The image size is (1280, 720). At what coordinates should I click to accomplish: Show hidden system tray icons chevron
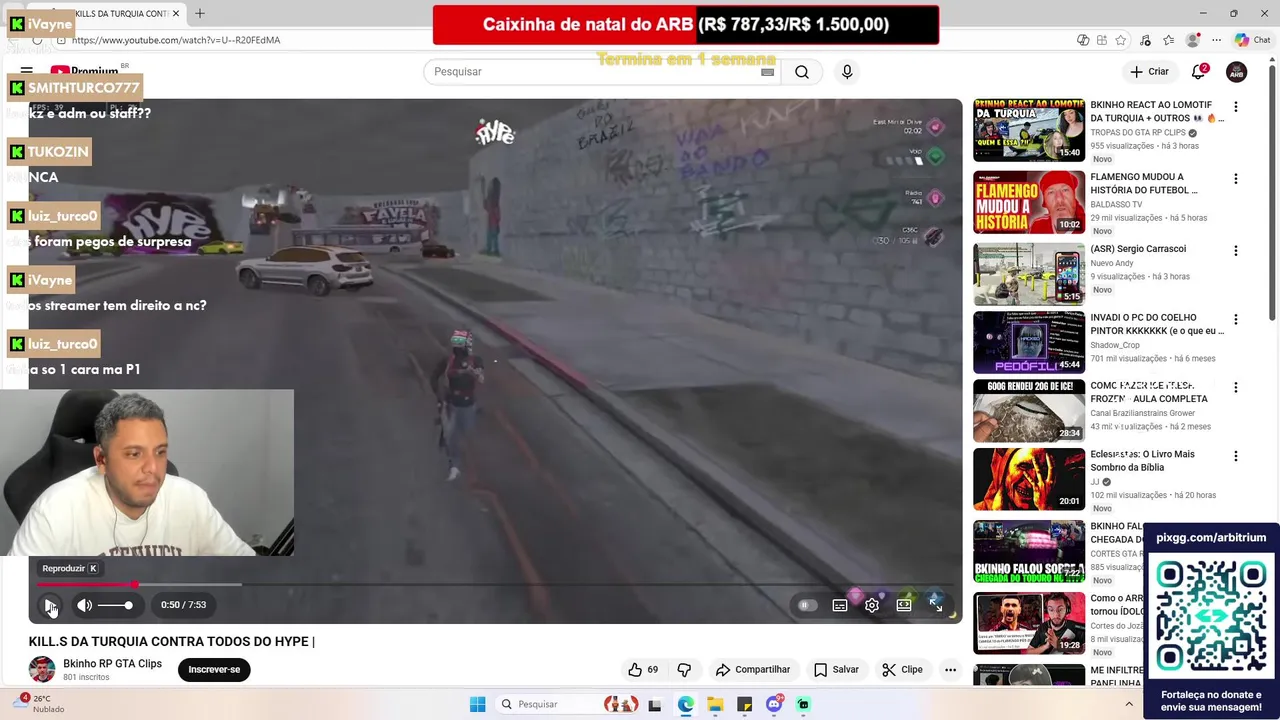[x=1129, y=704]
